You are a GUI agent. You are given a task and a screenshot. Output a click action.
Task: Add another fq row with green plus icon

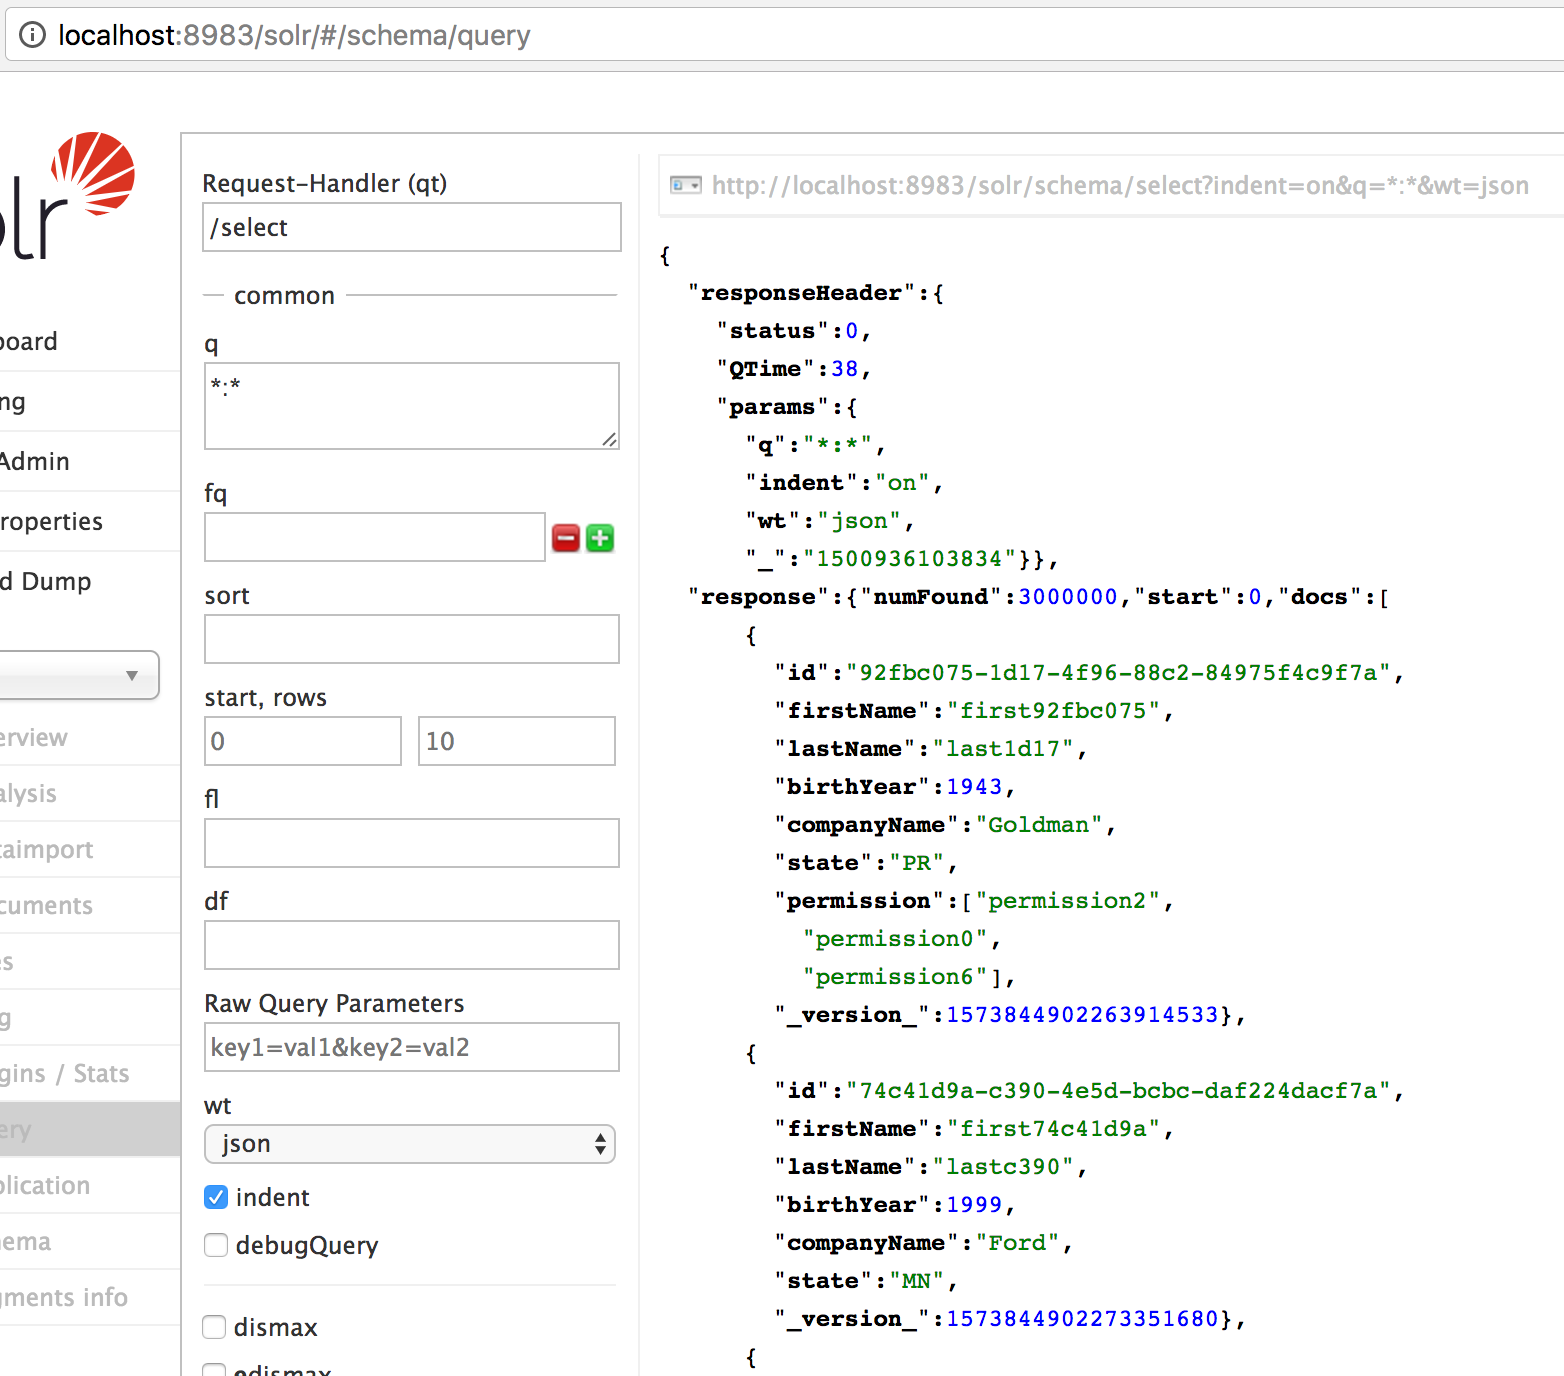pos(600,537)
